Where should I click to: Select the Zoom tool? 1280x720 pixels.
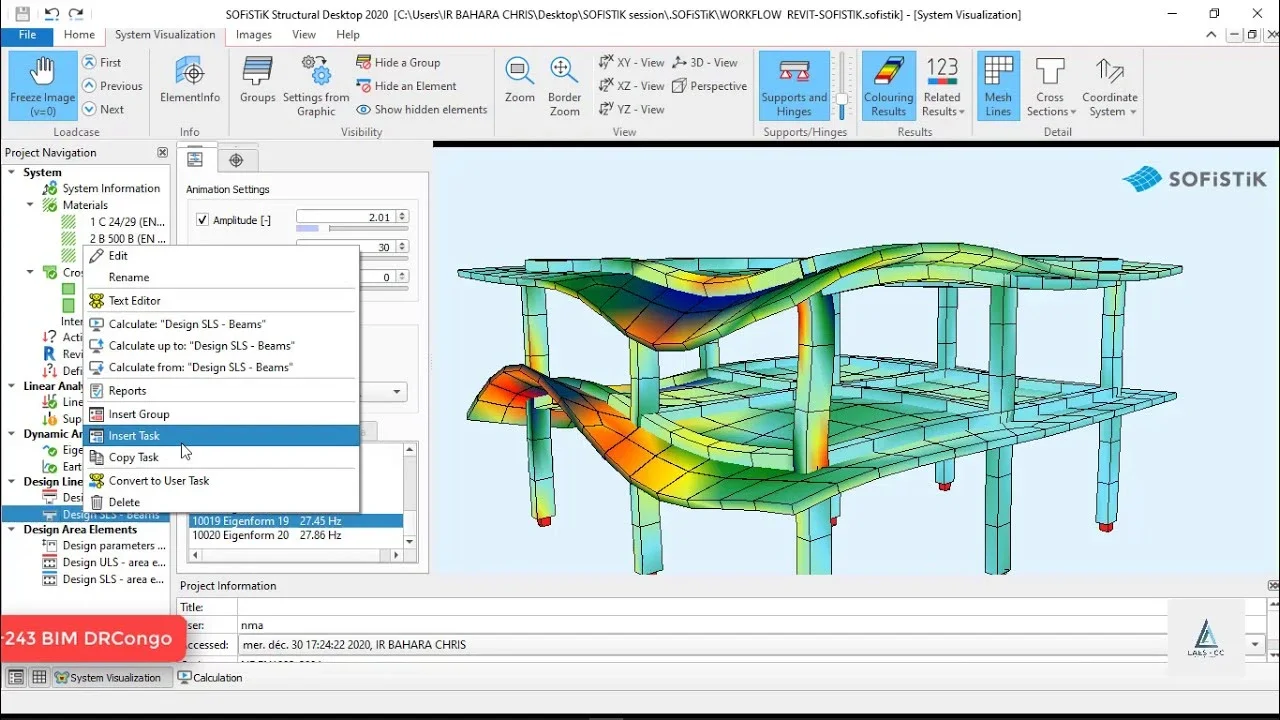point(519,80)
